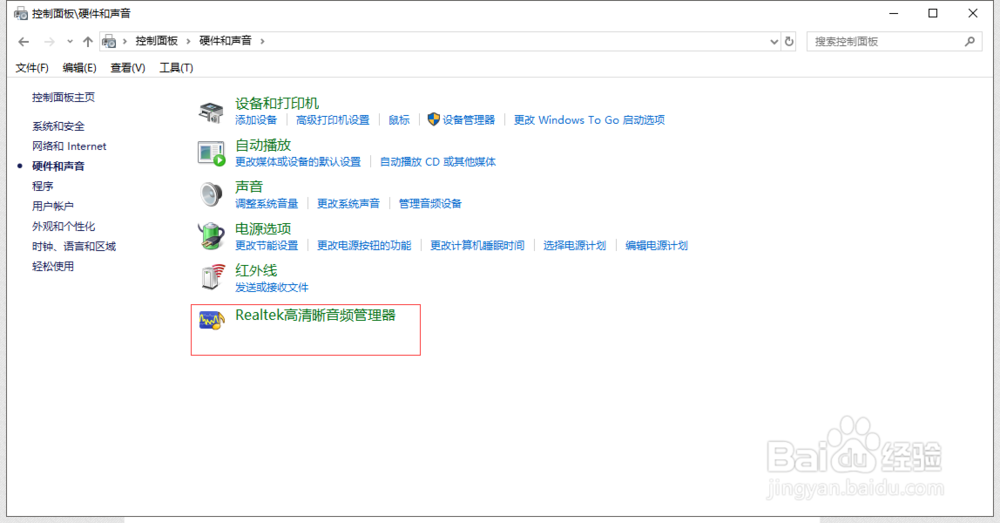Open 用户帐户 category

(53, 206)
